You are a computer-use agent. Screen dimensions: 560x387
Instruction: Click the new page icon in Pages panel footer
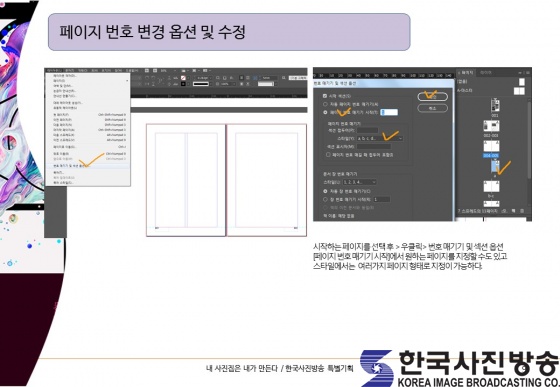coord(514,211)
